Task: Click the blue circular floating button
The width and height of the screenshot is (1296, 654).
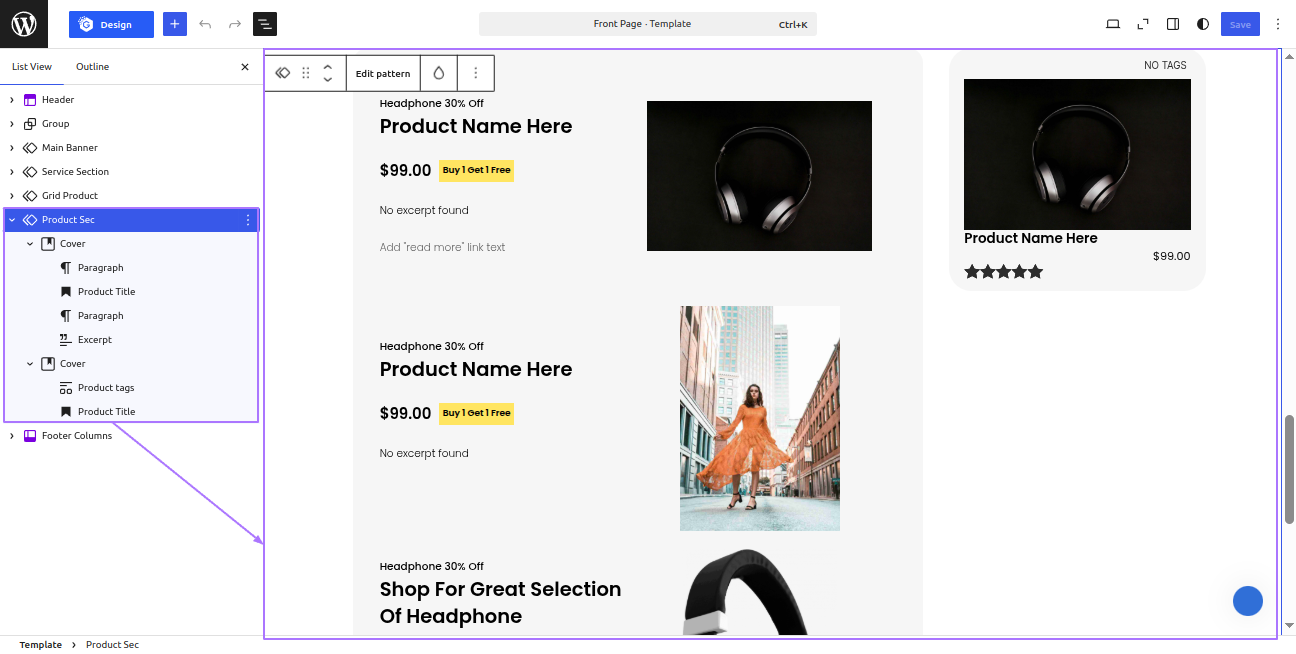Action: point(1248,601)
